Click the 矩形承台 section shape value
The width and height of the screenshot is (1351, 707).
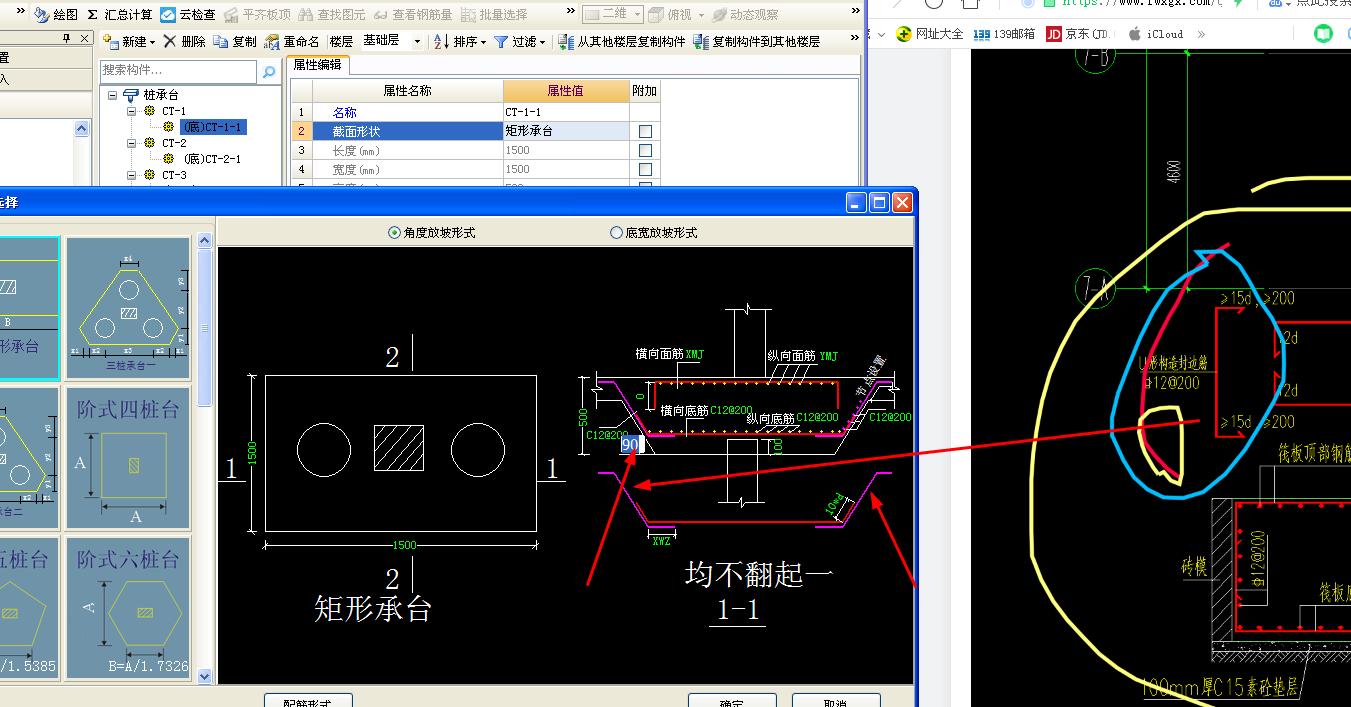(x=566, y=131)
